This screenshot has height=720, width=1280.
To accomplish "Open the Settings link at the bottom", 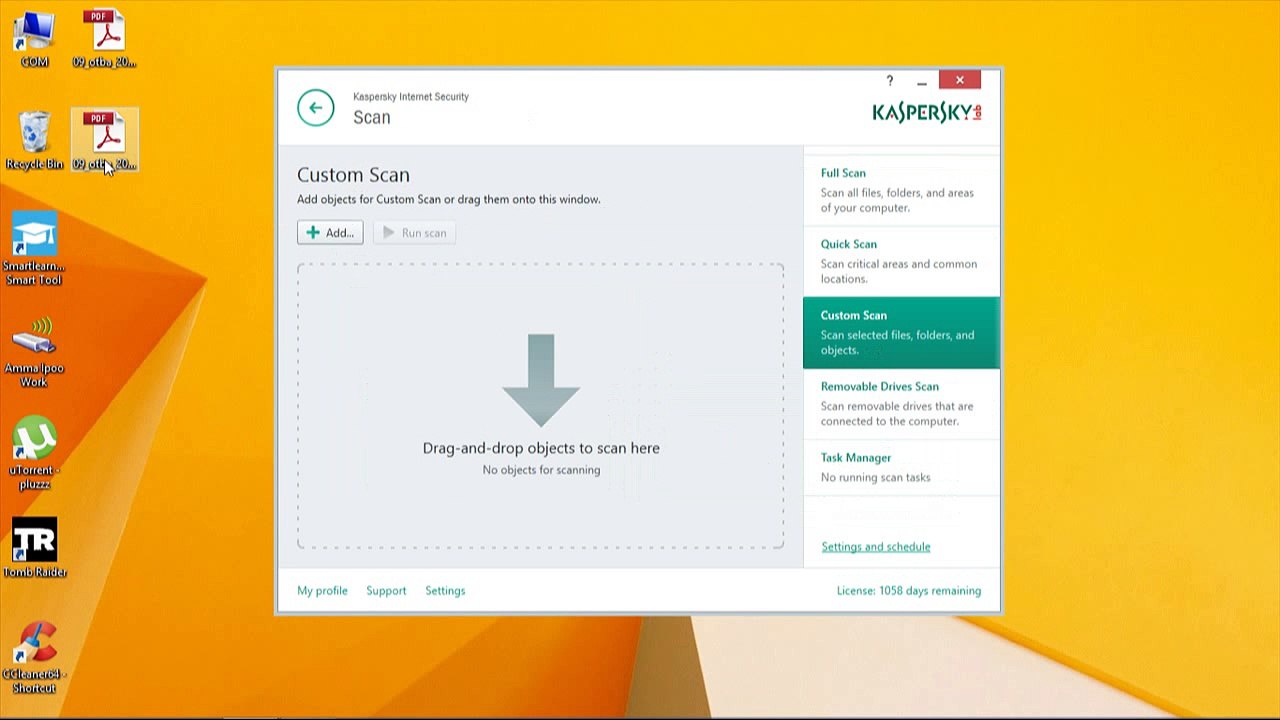I will [445, 591].
